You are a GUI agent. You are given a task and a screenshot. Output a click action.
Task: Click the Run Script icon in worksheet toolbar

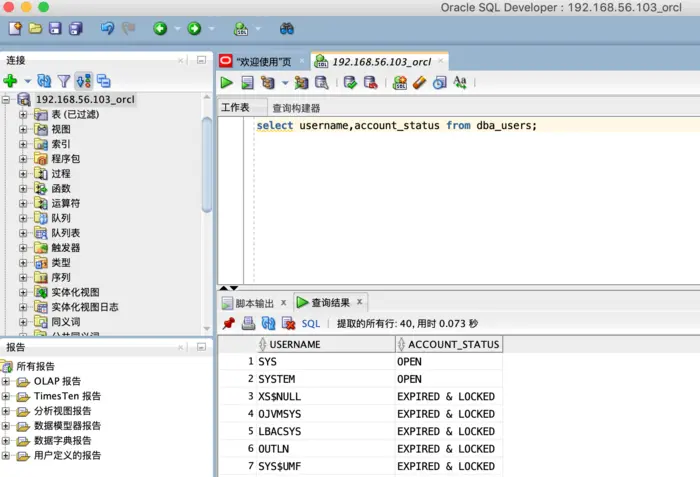click(x=247, y=83)
